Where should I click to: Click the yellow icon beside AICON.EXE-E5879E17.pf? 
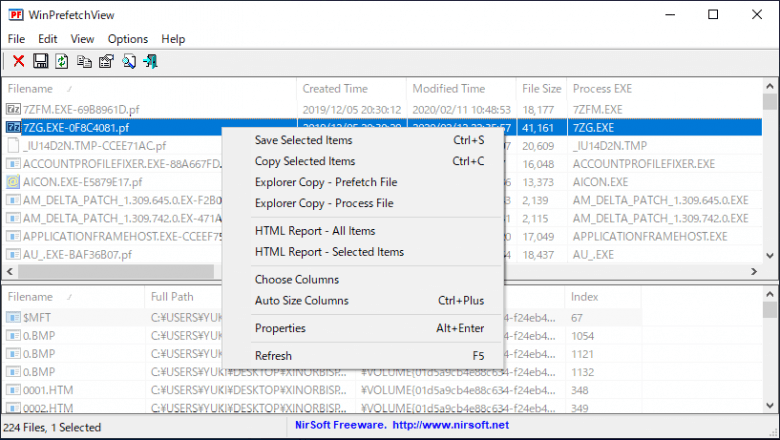coord(13,182)
